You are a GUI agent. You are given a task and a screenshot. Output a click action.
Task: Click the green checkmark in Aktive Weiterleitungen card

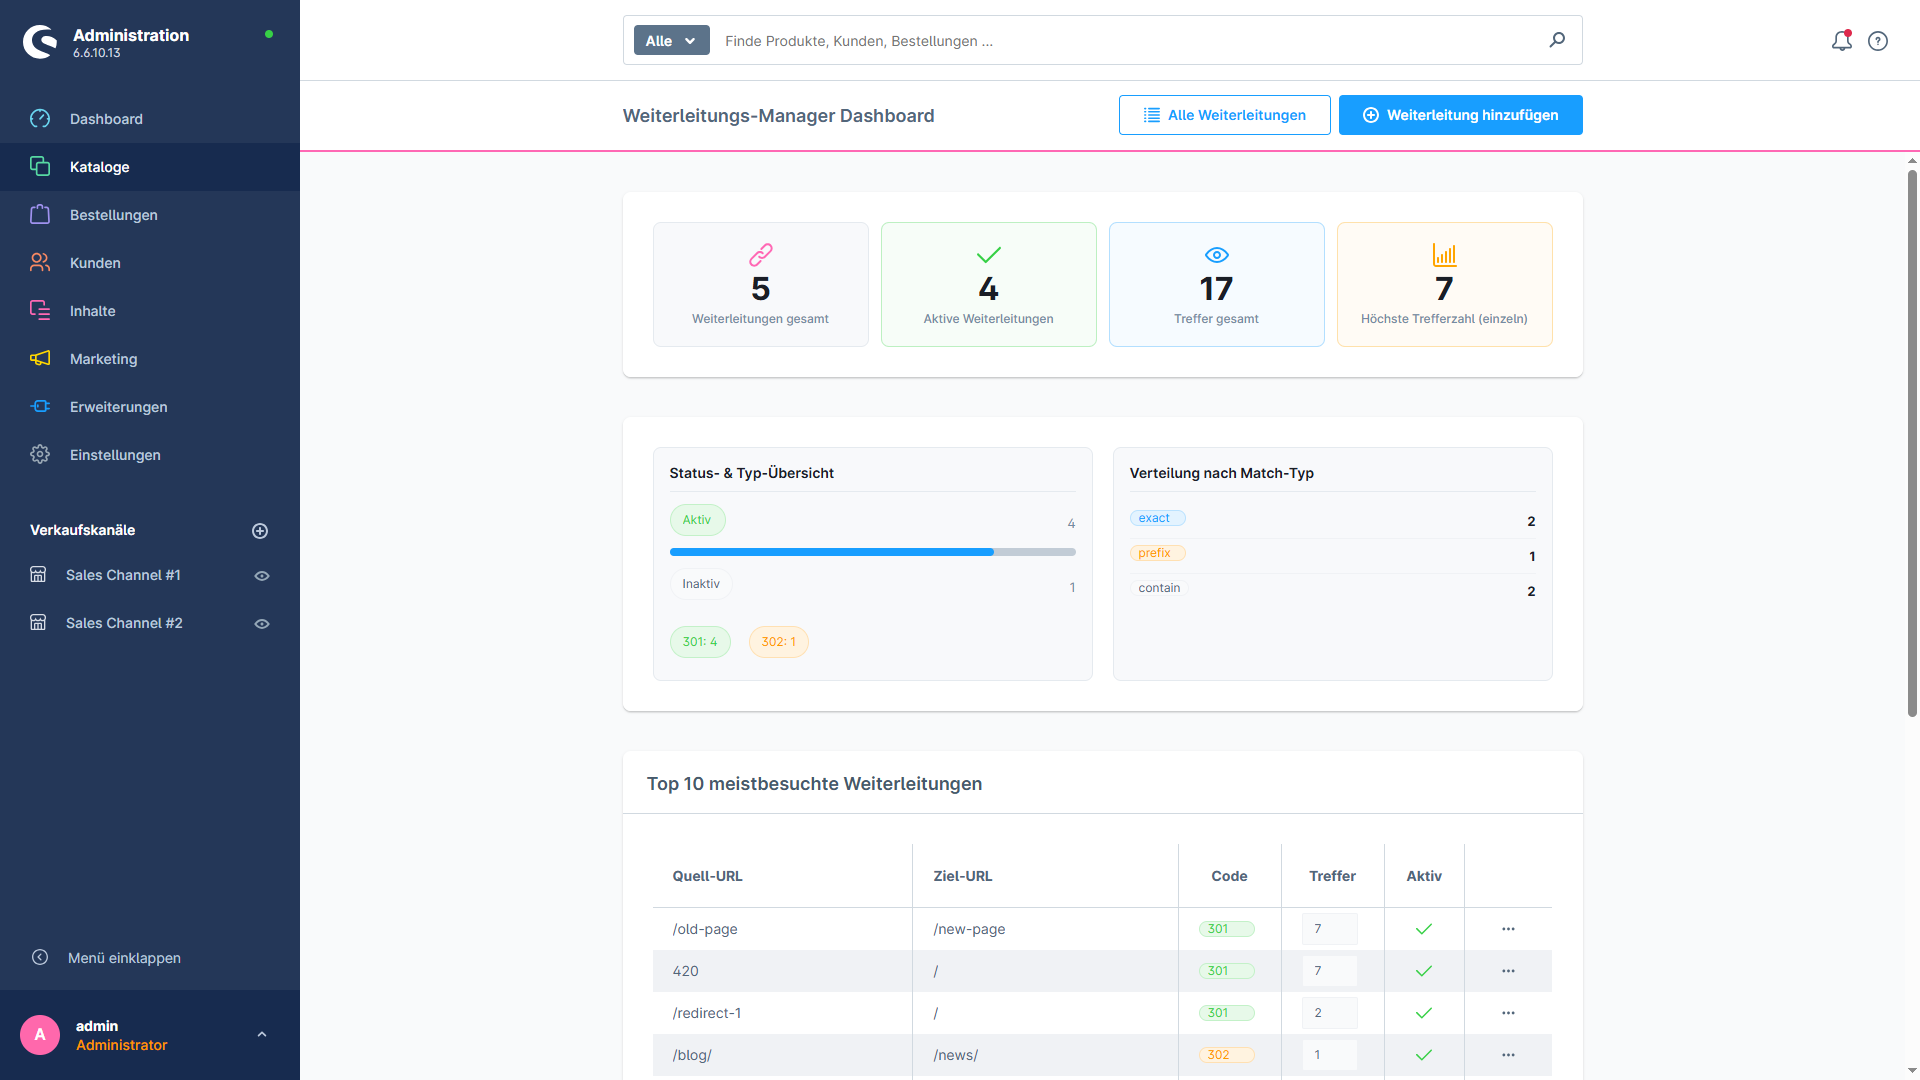click(x=989, y=255)
